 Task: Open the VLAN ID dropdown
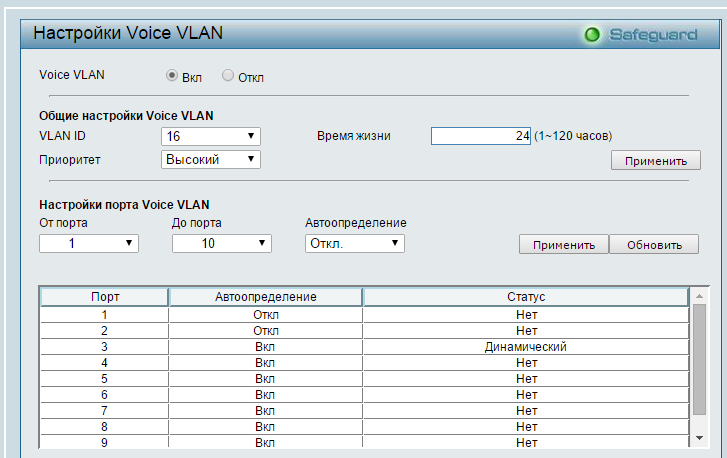tap(211, 136)
